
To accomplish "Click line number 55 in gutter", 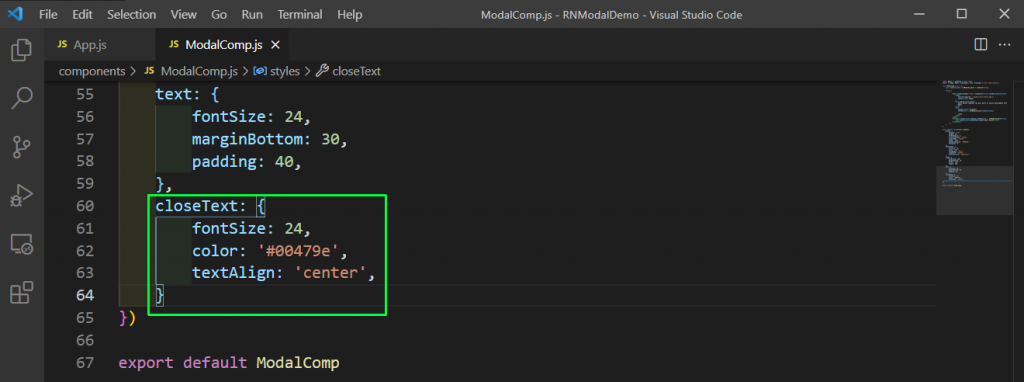I will coord(85,95).
